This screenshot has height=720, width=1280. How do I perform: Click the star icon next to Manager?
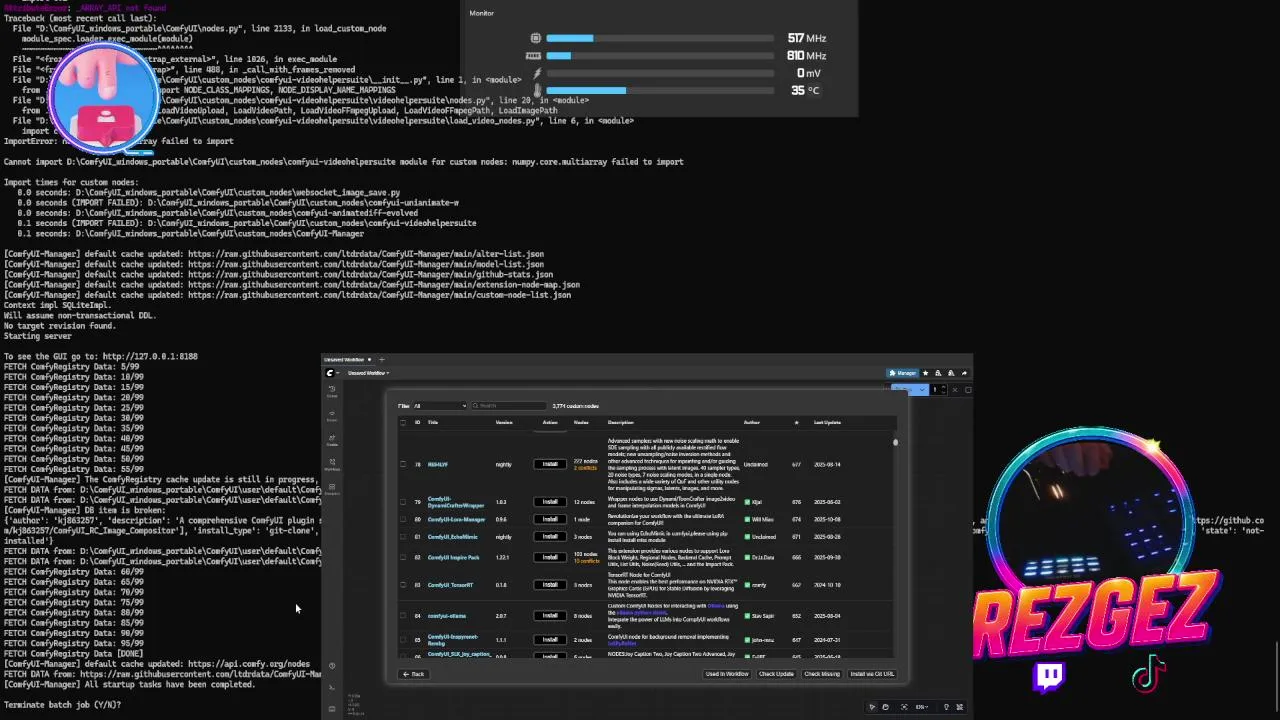[x=926, y=373]
